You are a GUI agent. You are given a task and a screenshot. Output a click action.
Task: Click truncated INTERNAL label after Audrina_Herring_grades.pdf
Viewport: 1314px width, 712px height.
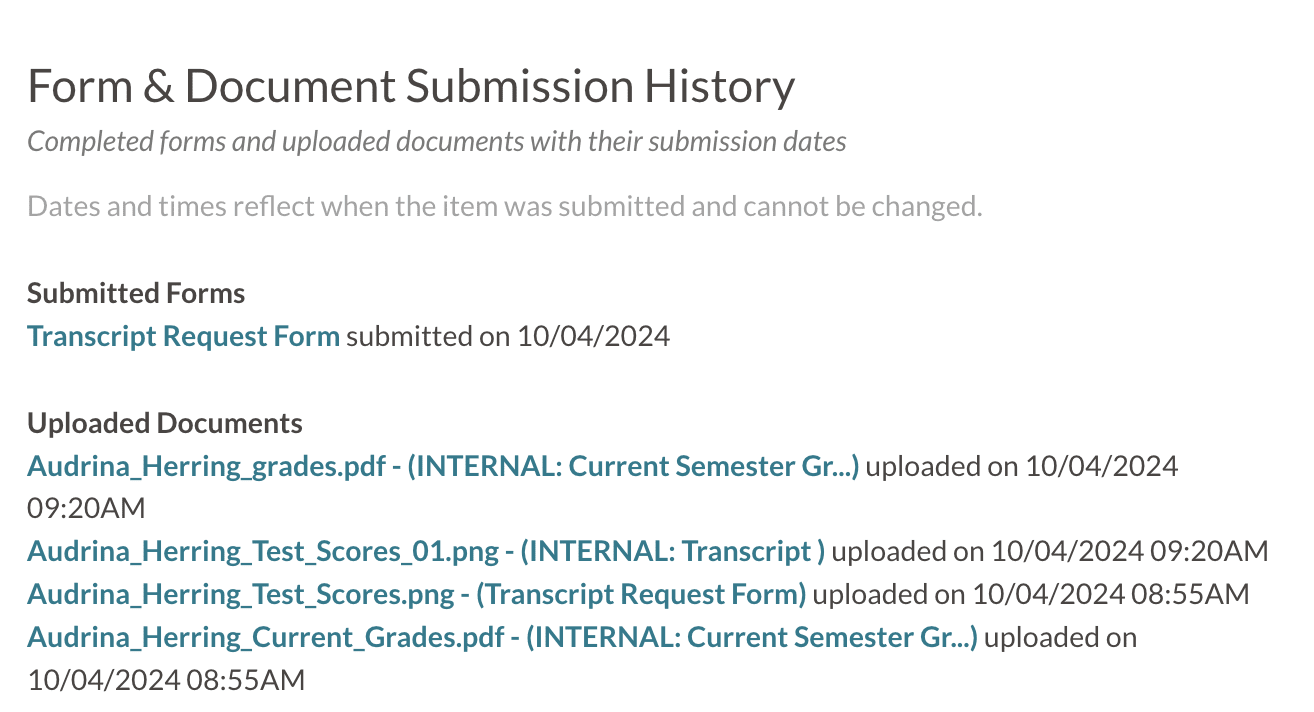(633, 466)
